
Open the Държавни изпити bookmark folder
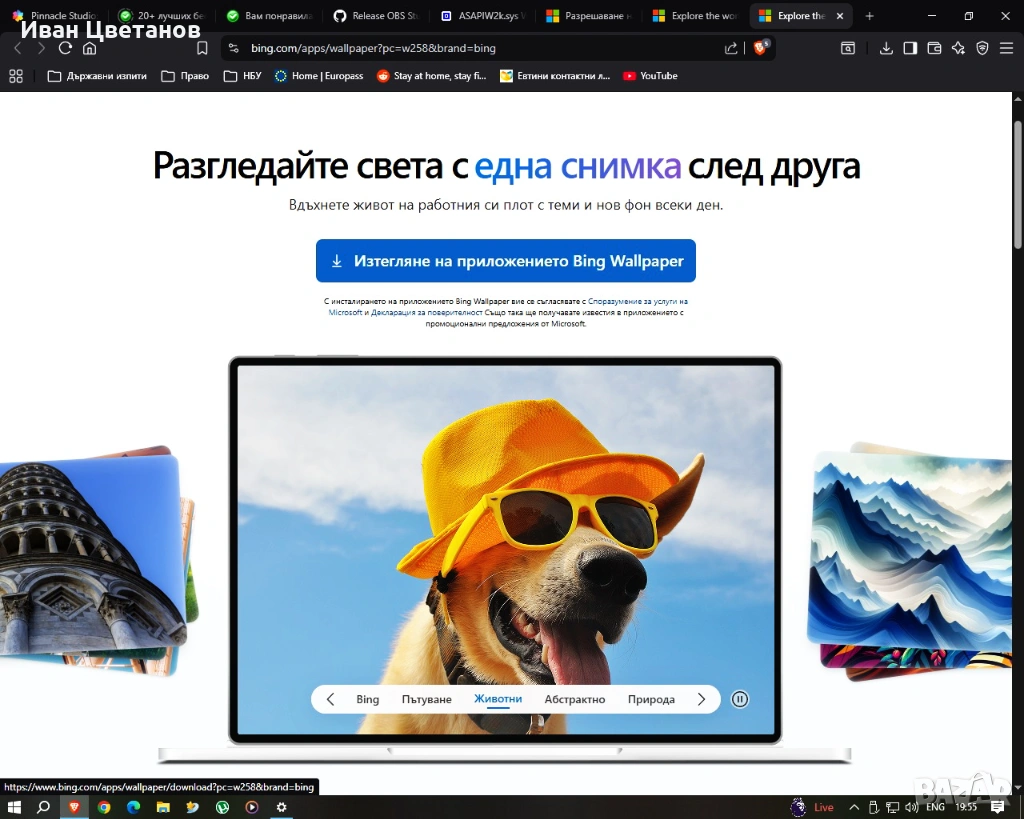point(97,76)
